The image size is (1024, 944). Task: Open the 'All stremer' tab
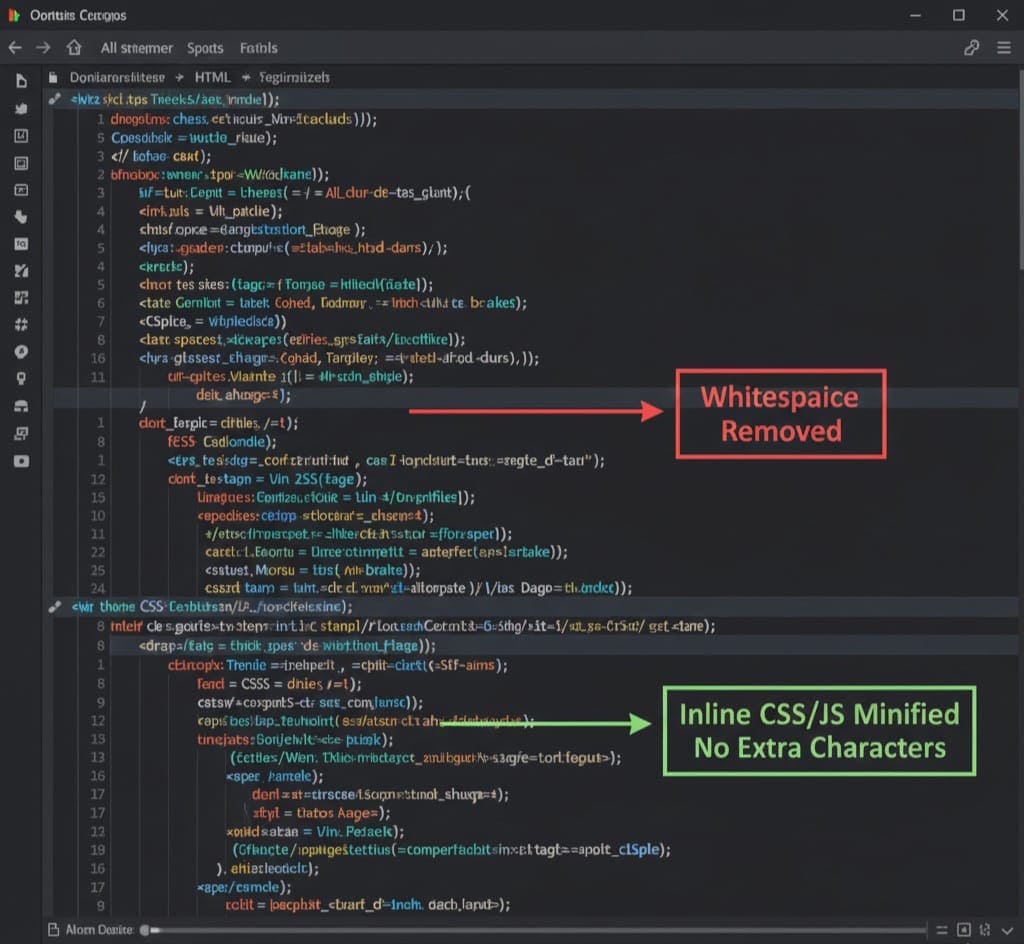click(x=136, y=48)
